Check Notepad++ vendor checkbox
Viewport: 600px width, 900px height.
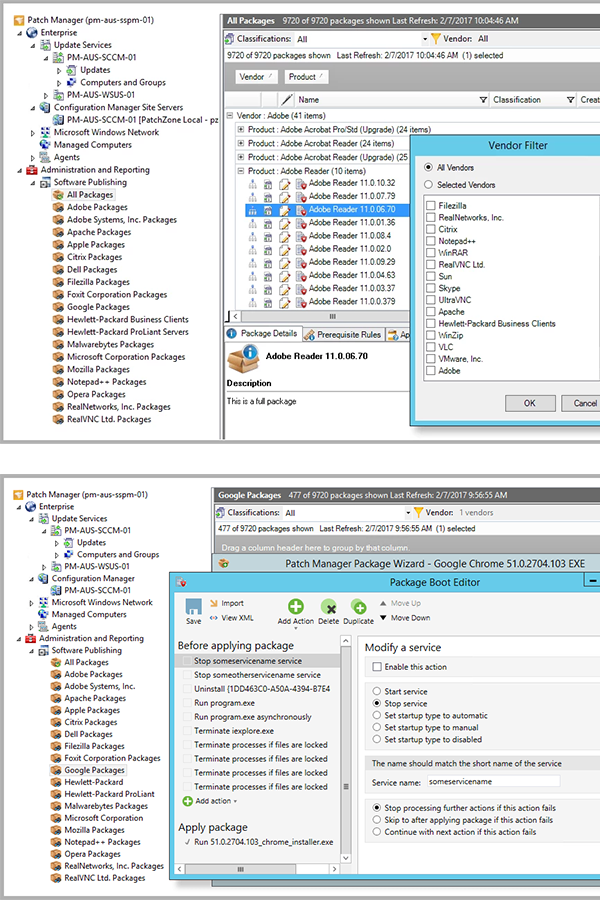tap(431, 241)
